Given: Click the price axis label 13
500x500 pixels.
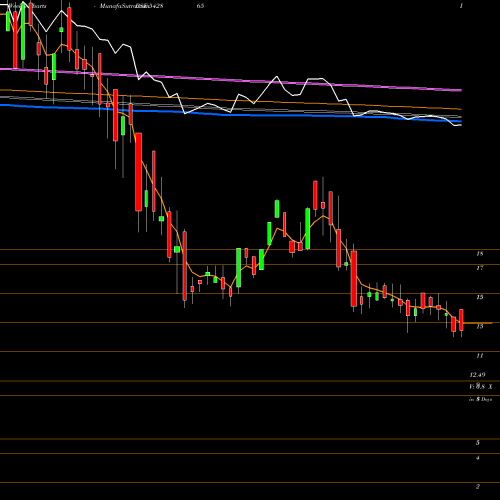Looking at the screenshot, I should 480,326.
